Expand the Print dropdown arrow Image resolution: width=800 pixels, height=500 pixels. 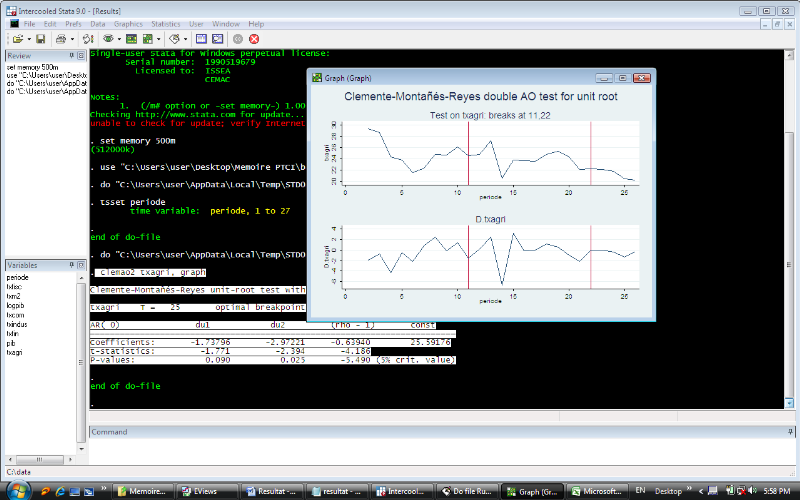[70, 38]
